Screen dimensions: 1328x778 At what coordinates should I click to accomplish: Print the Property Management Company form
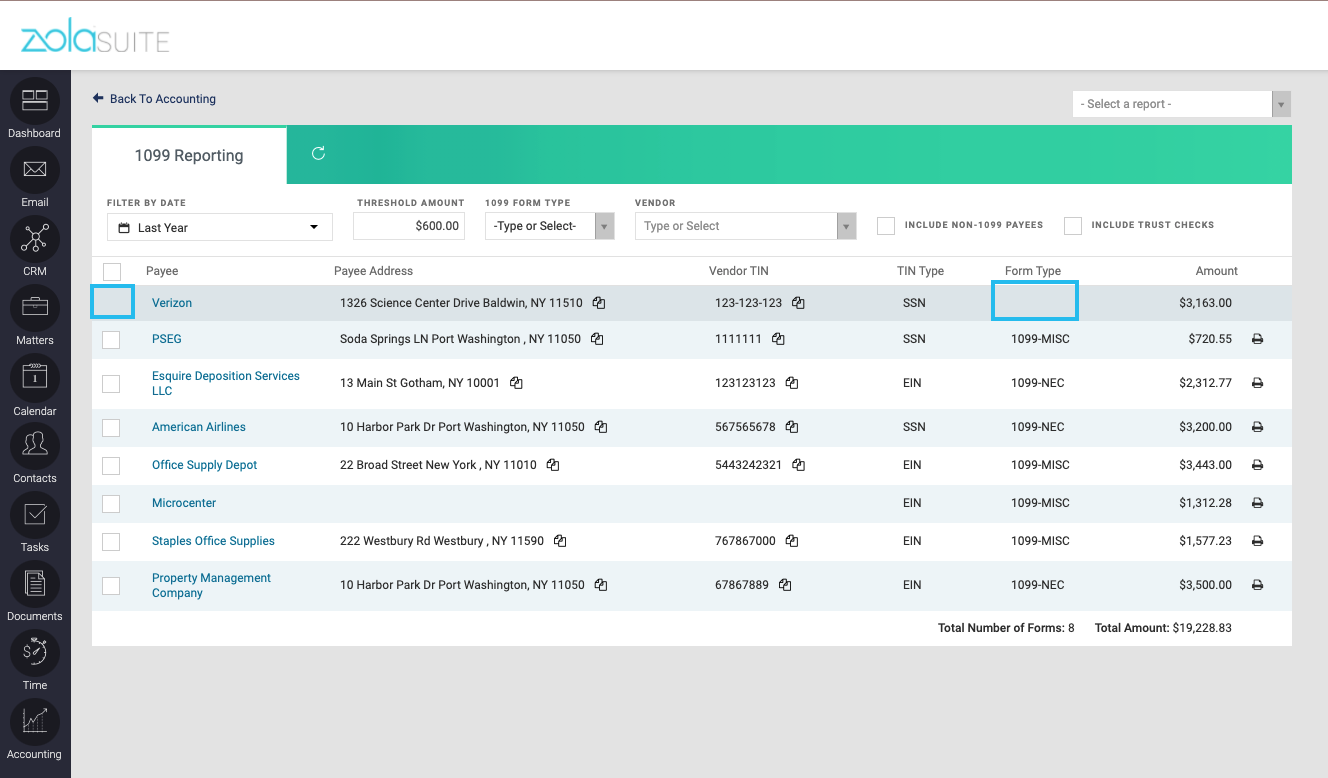tap(1258, 585)
